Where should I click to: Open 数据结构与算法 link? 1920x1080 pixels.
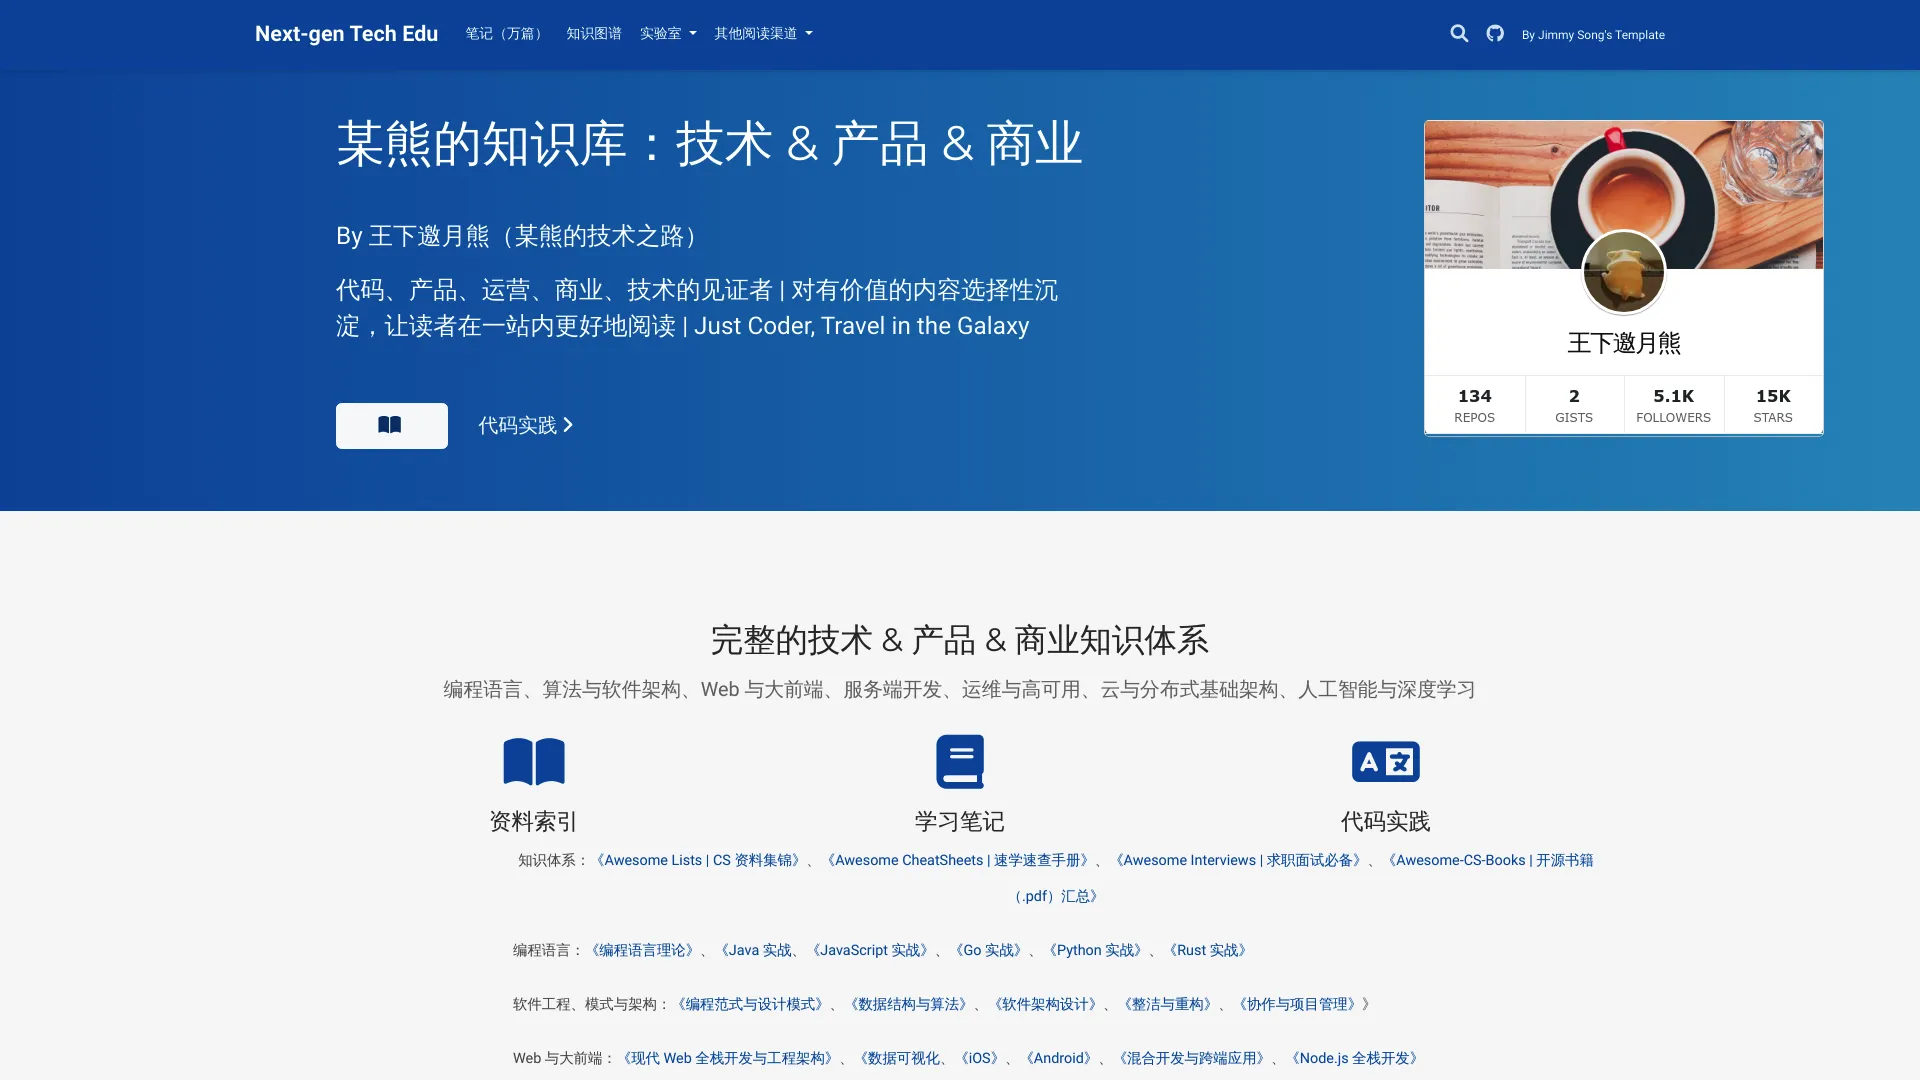coord(908,1004)
